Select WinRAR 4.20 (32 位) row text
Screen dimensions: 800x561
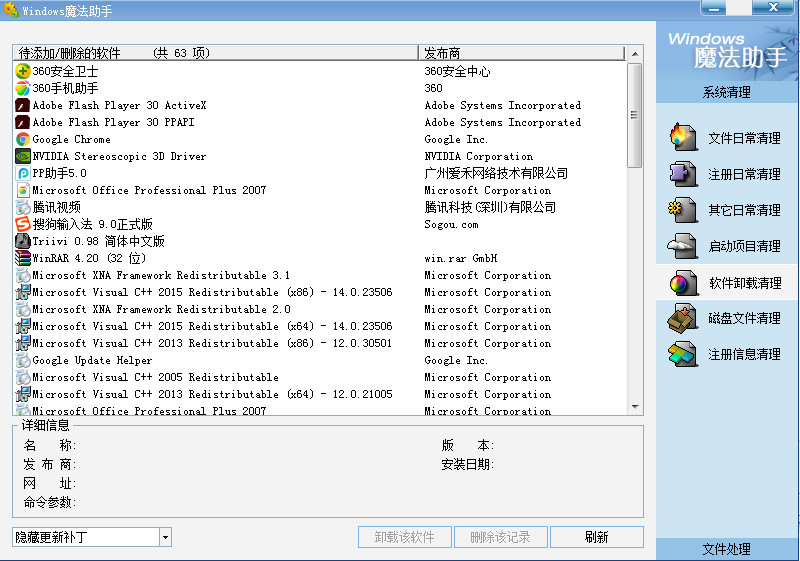tap(89, 259)
